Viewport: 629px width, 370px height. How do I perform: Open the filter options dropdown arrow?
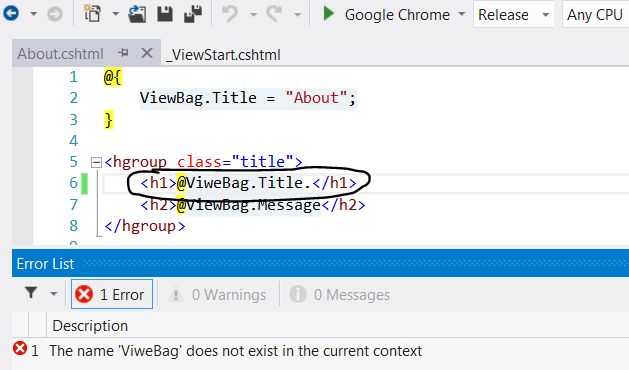53,294
